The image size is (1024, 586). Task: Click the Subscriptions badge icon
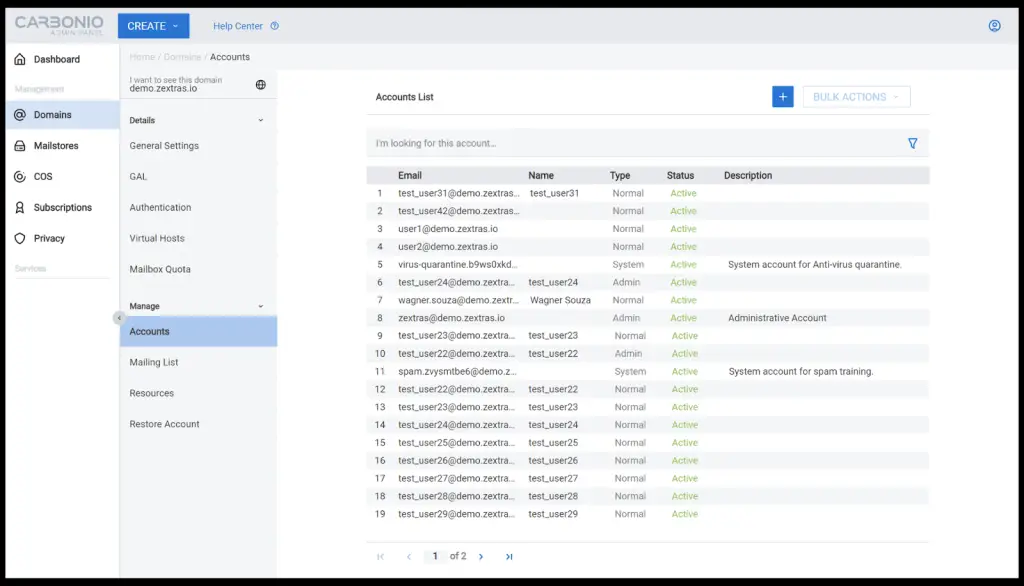[20, 208]
